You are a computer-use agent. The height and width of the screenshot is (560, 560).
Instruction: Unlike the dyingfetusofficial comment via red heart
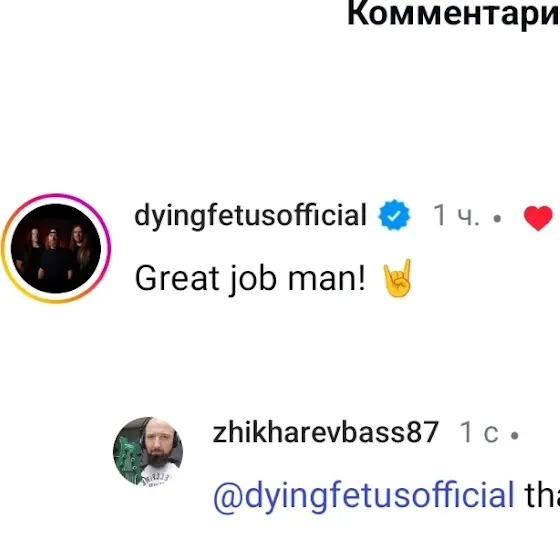click(x=538, y=218)
